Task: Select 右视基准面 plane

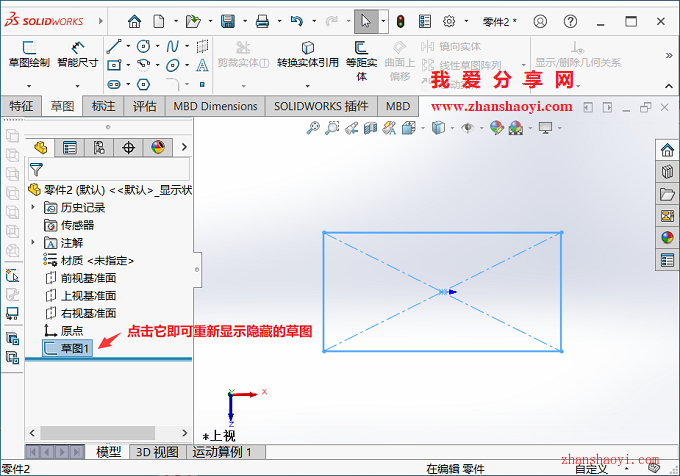Action: (81, 313)
